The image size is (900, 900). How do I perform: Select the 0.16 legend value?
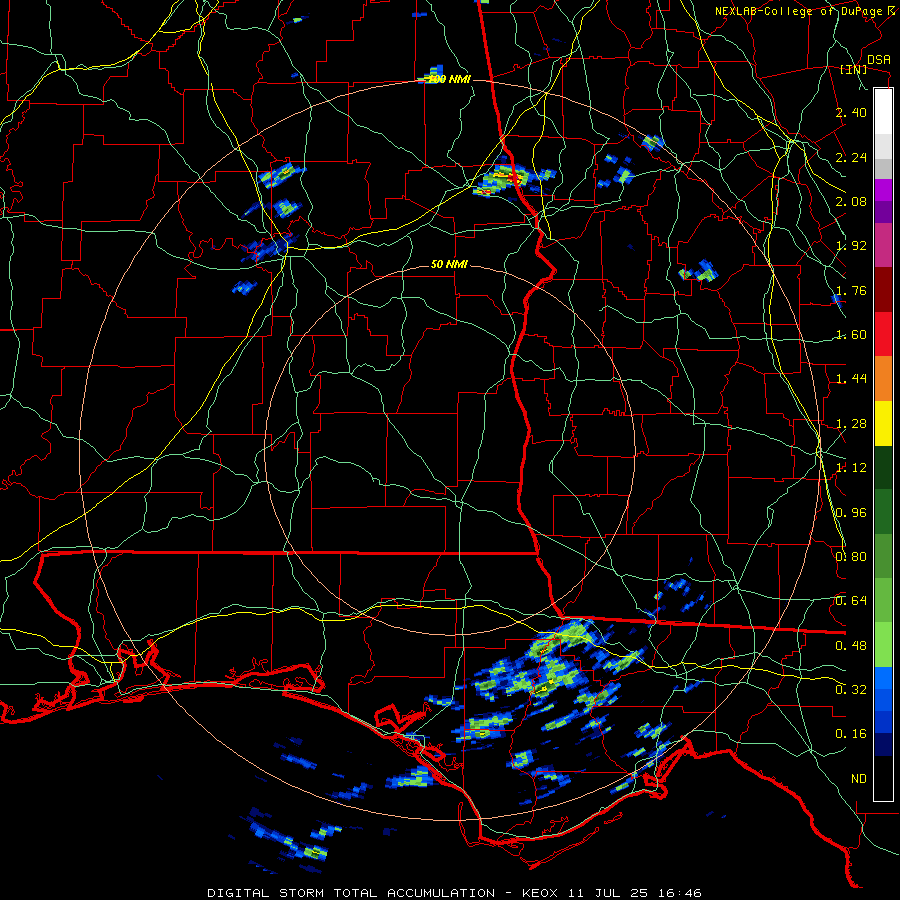click(x=851, y=734)
